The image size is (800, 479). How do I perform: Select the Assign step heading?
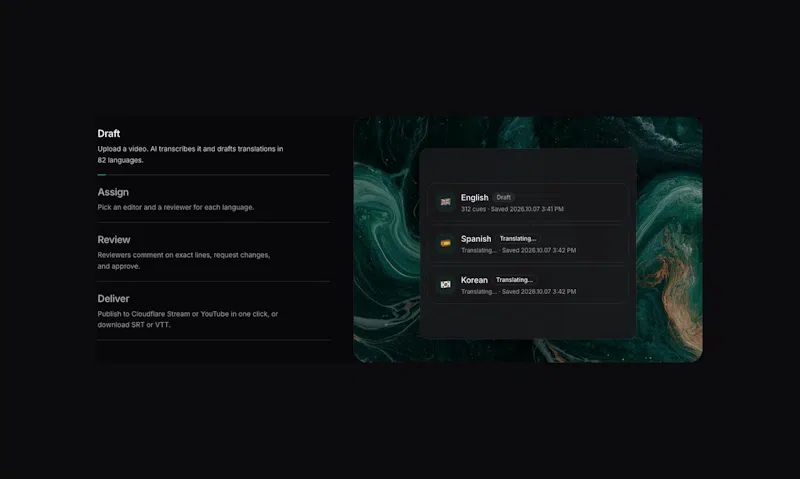[x=113, y=192]
